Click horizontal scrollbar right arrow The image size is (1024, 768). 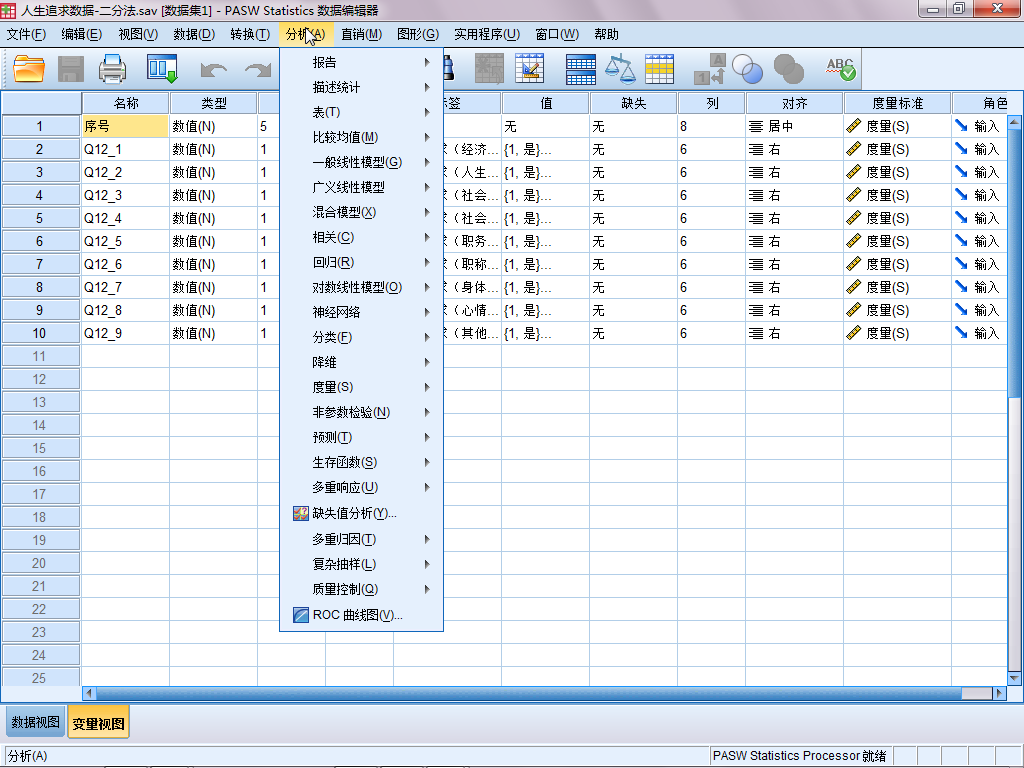[999, 693]
